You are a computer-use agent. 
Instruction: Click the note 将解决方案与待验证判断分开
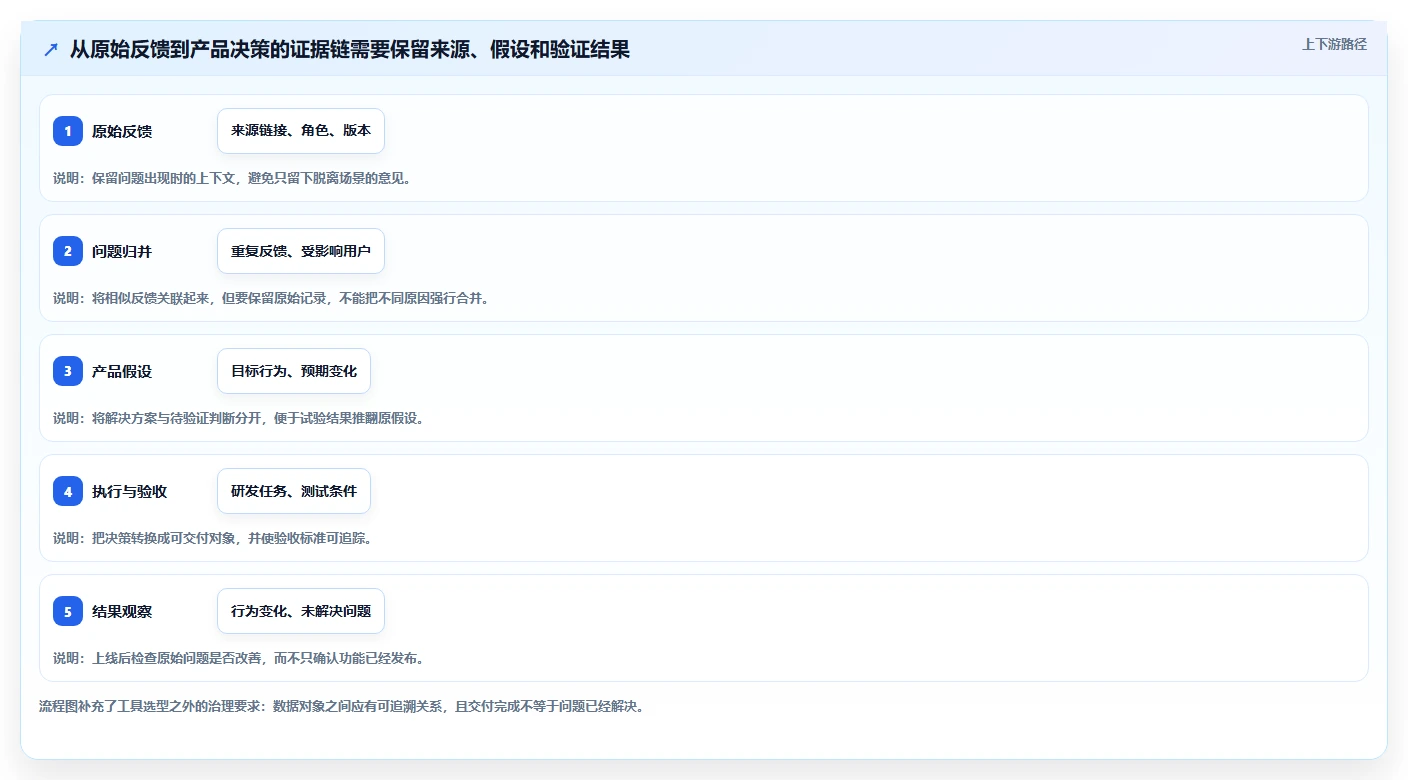[239, 418]
